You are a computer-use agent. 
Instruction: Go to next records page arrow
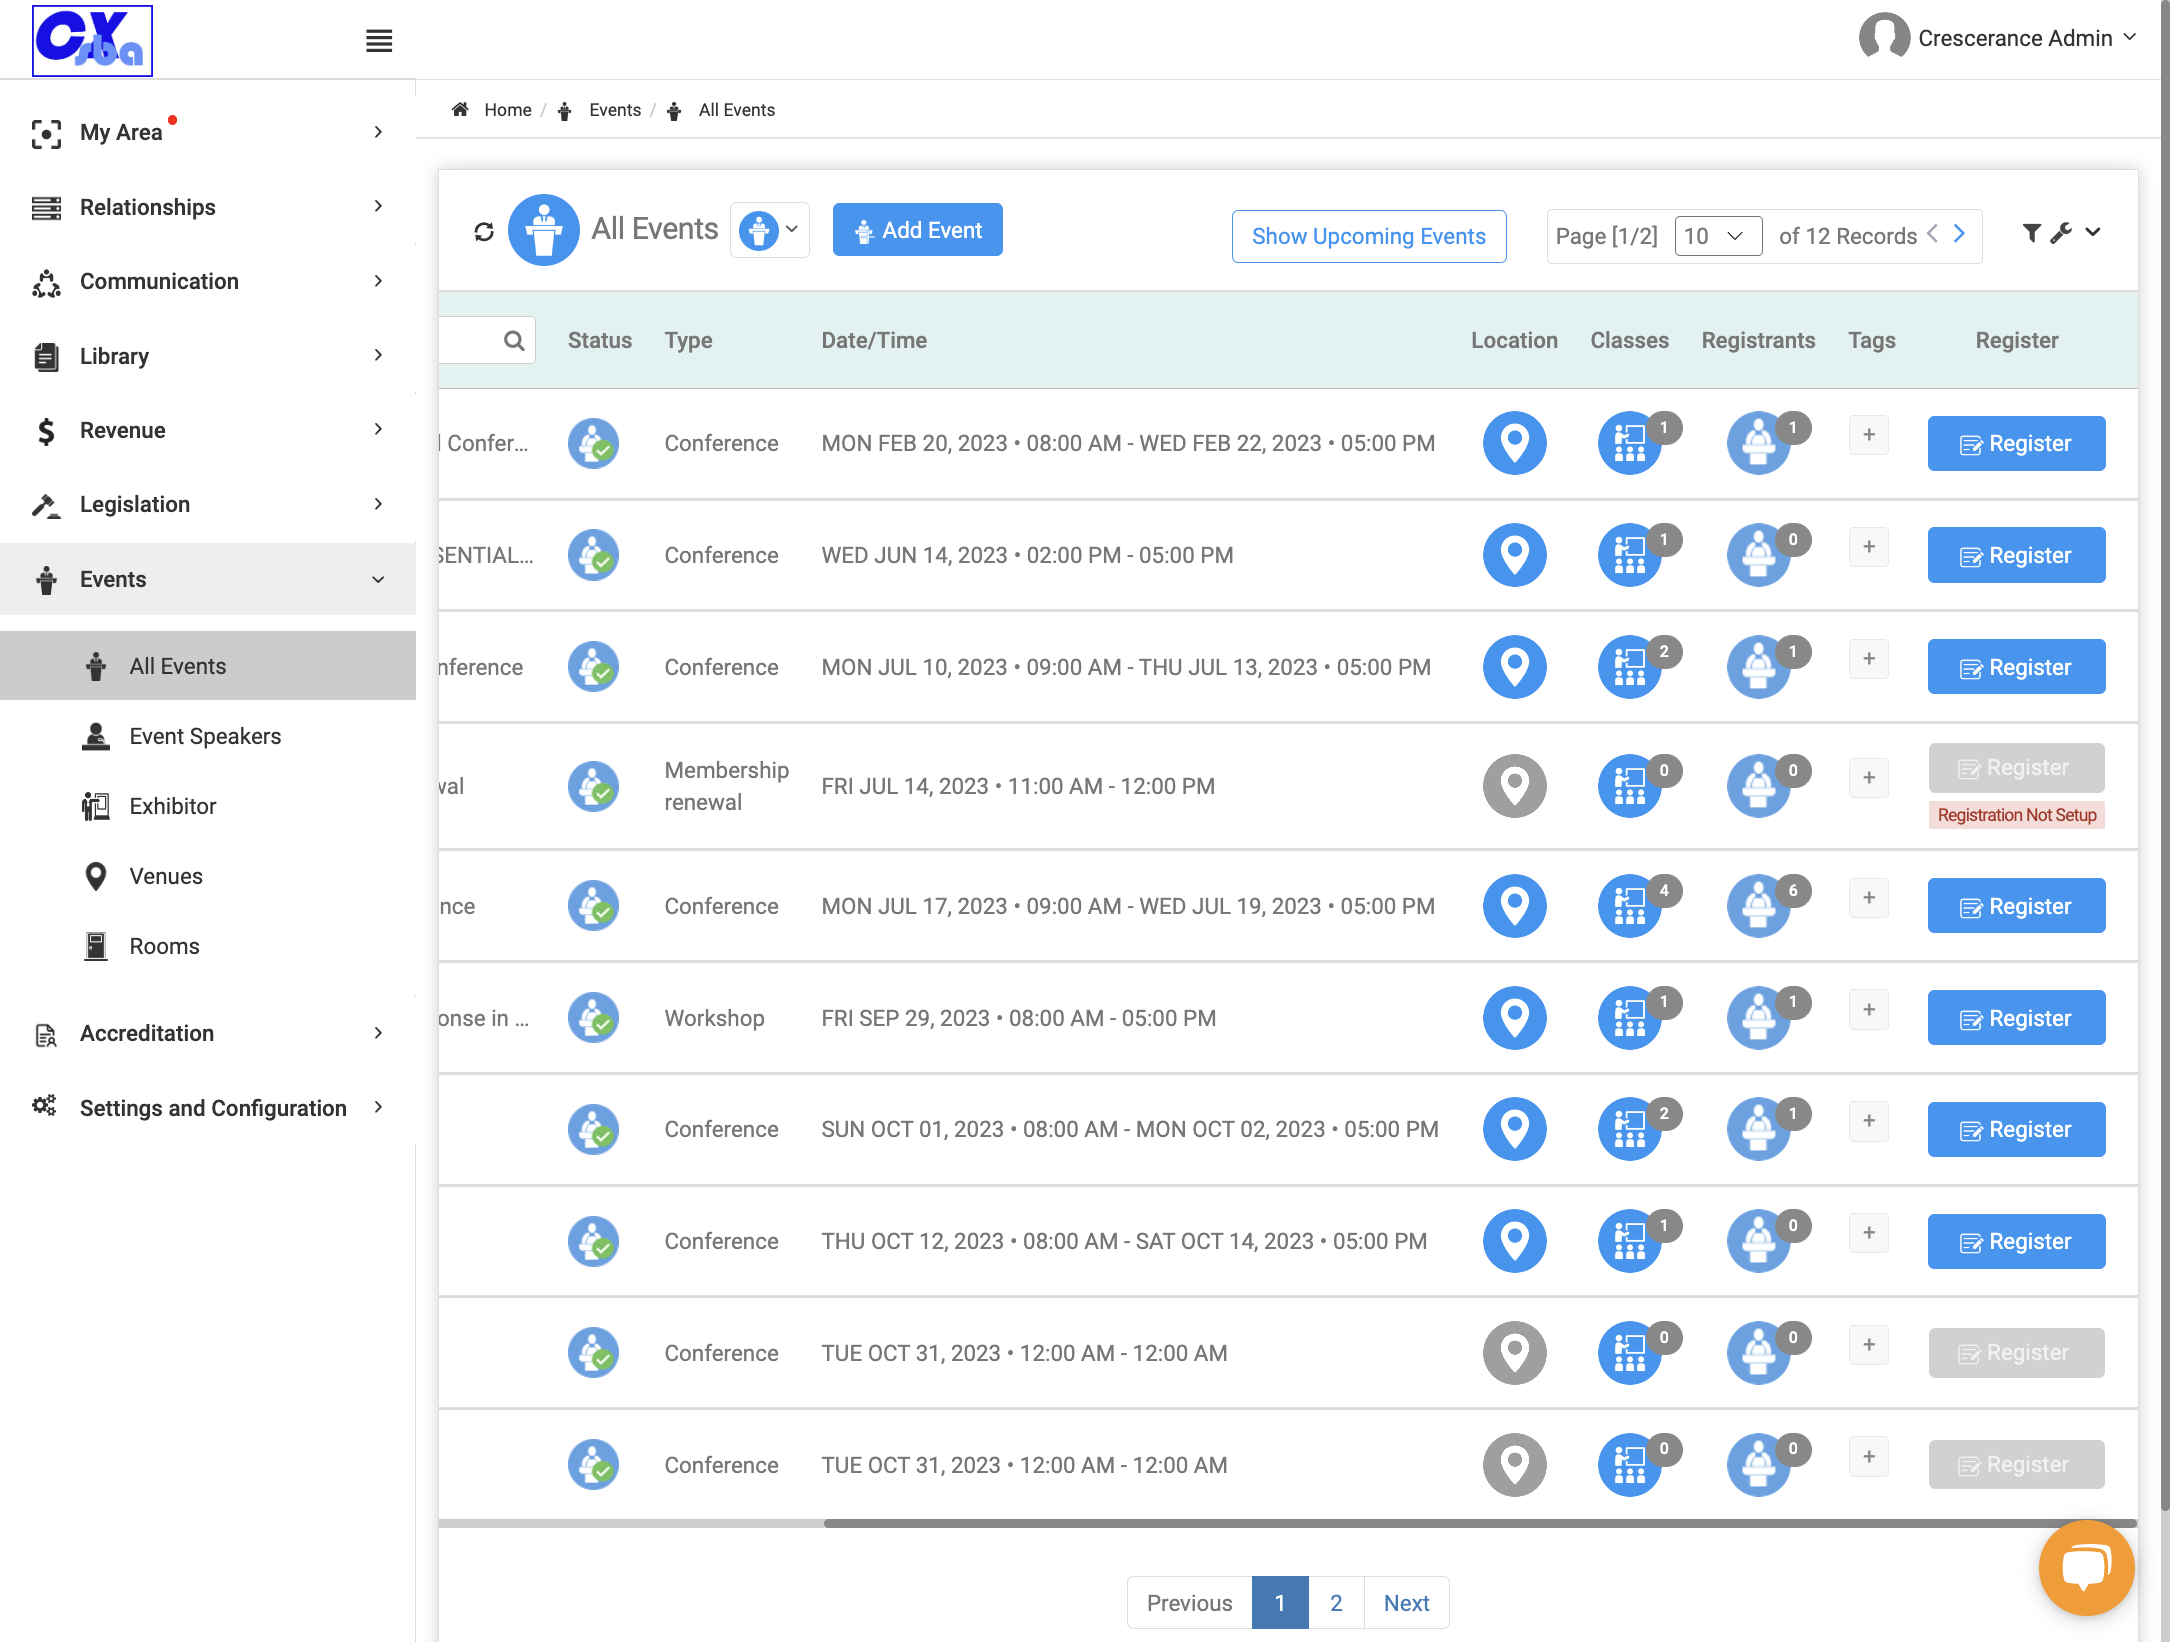[1959, 234]
